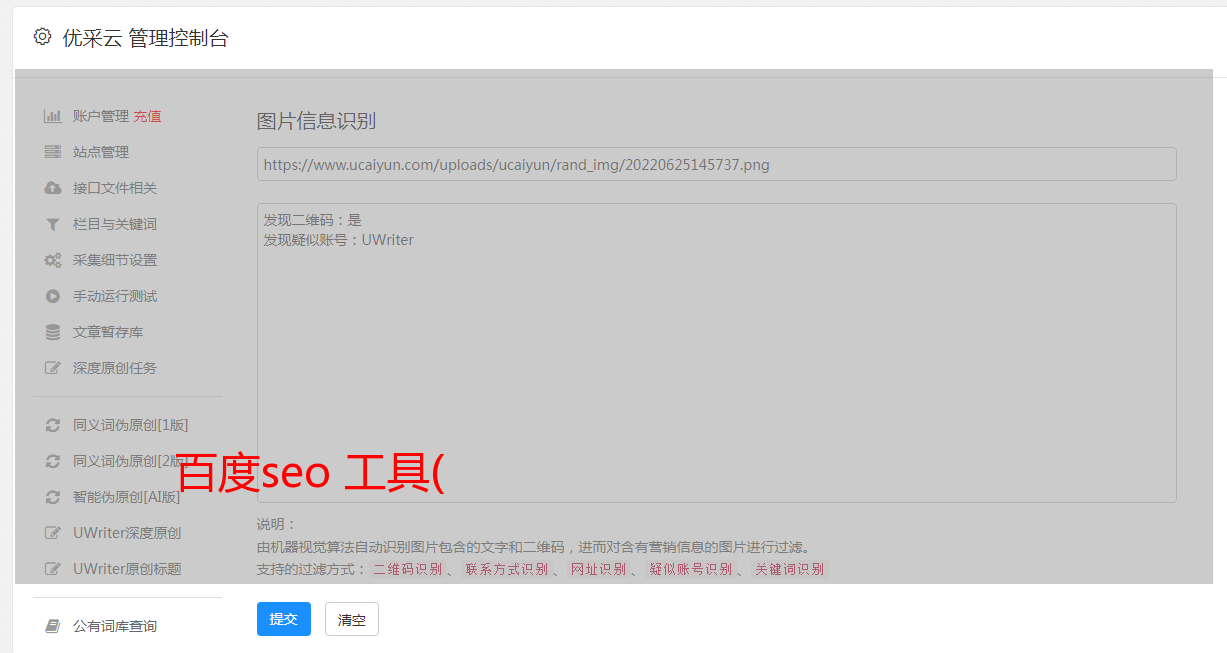The width and height of the screenshot is (1227, 653).
Task: Click the 联系方式识别 tag
Action: [x=507, y=569]
